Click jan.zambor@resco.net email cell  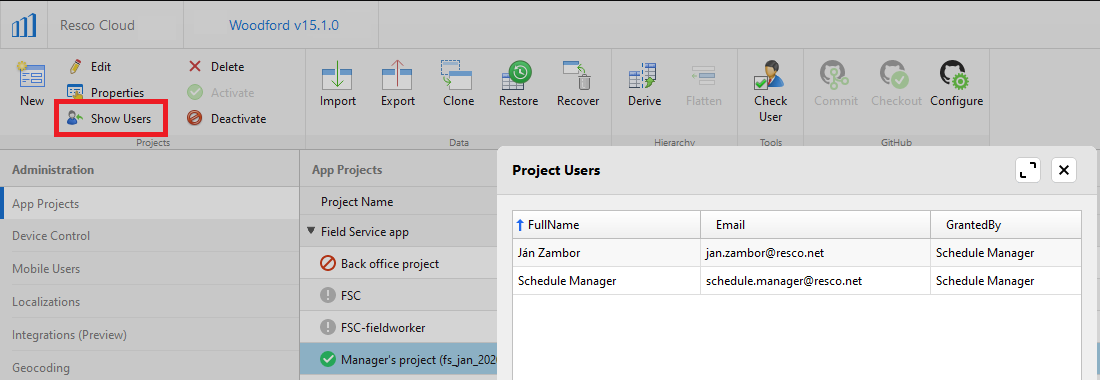click(815, 253)
